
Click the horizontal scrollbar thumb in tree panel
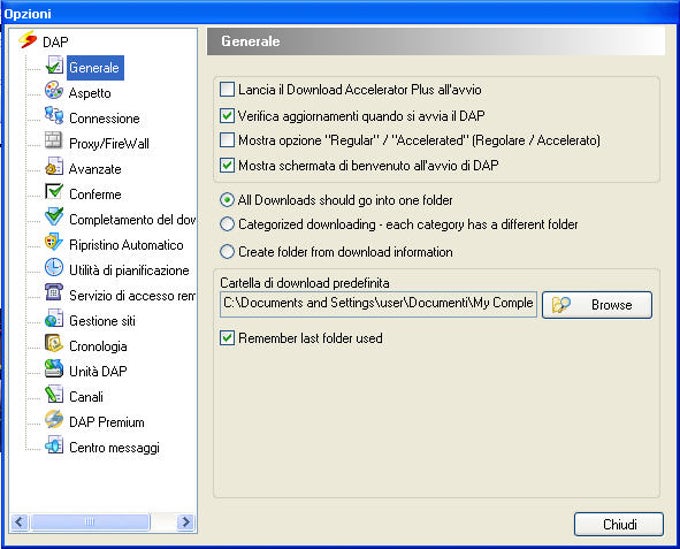tap(90, 521)
